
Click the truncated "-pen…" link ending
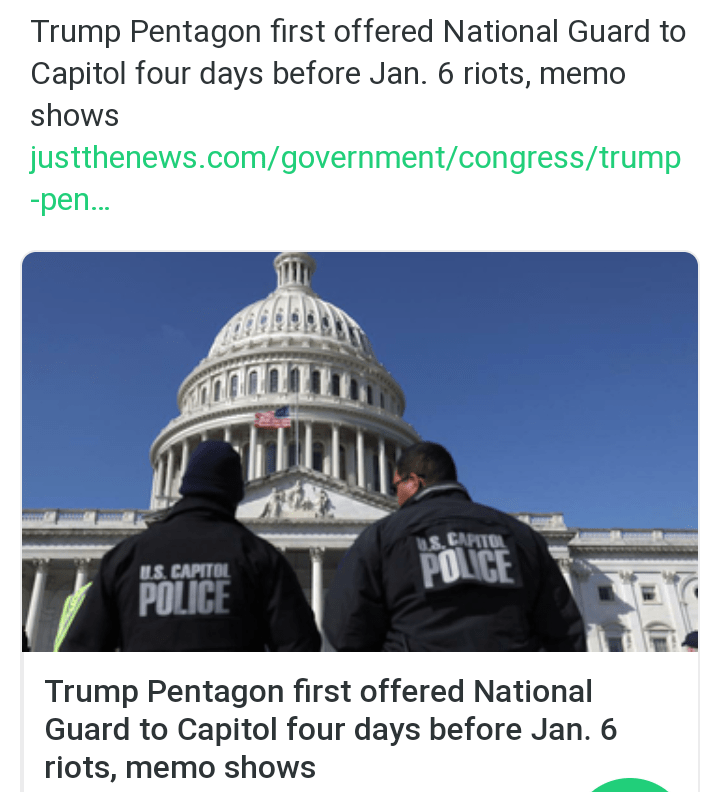70,201
